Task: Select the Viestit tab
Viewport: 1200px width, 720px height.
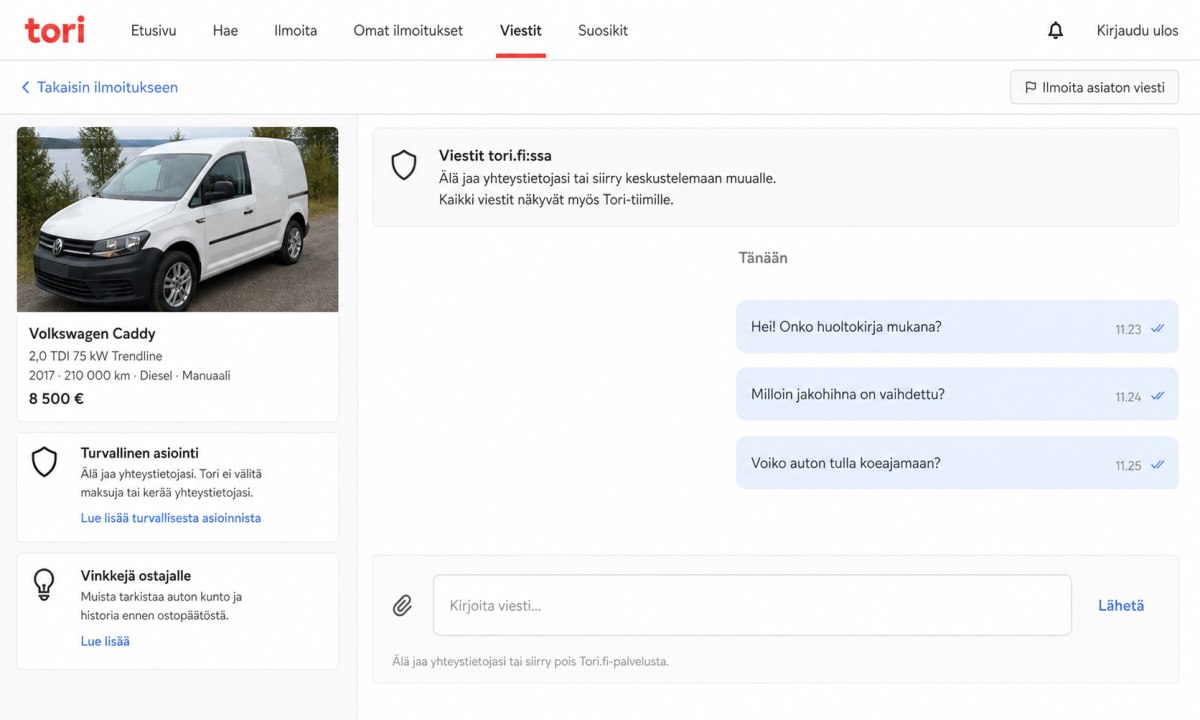Action: (521, 31)
